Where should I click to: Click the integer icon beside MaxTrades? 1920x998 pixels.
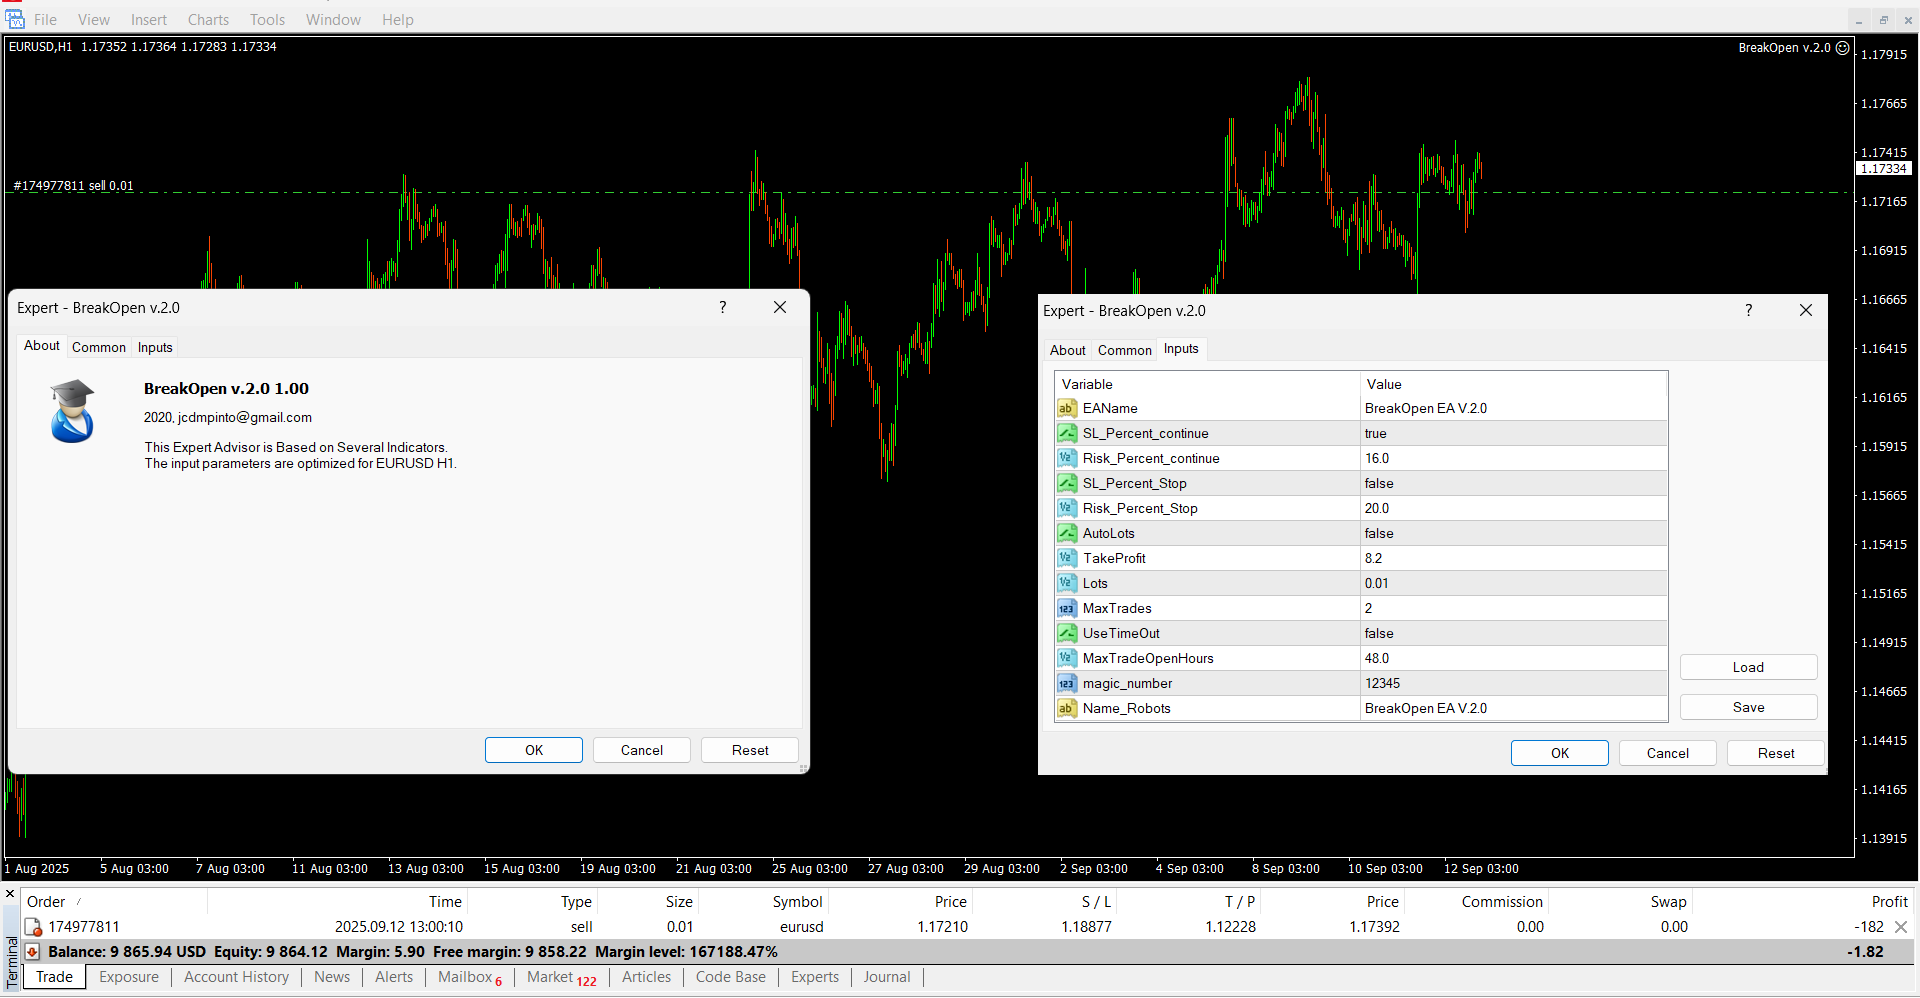coord(1067,608)
